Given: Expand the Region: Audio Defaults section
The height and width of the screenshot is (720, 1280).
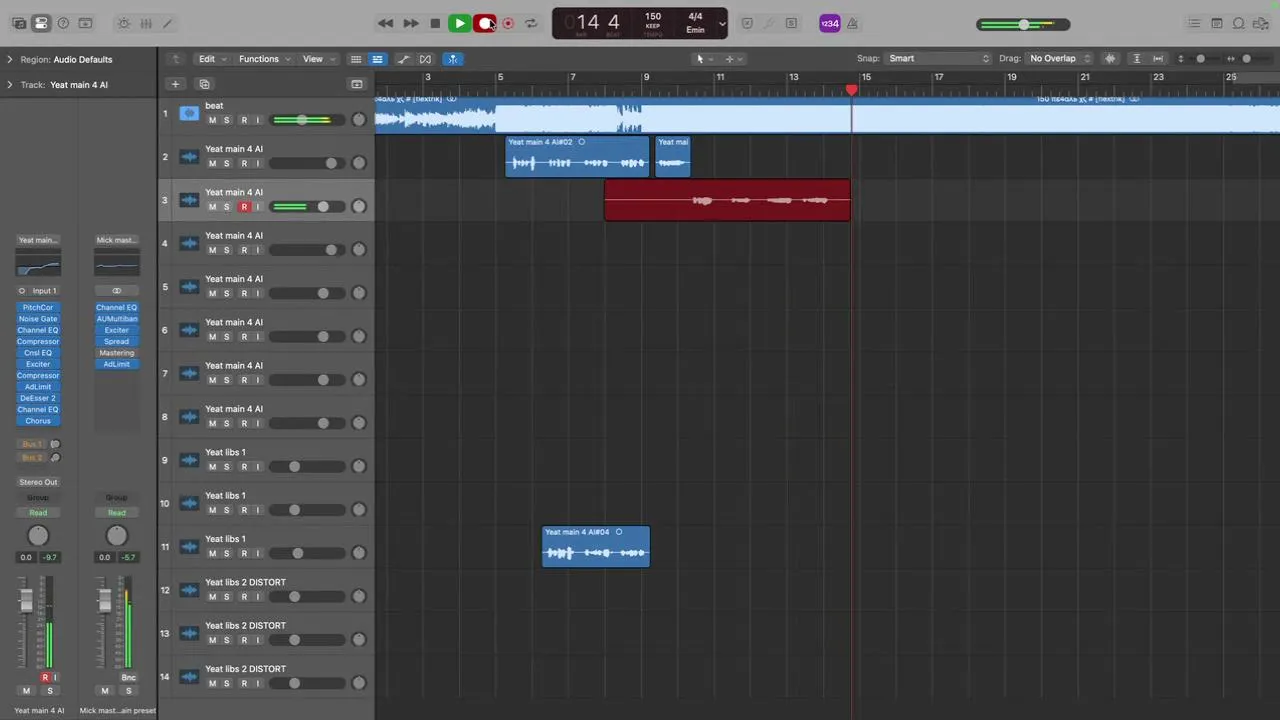Looking at the screenshot, I should [10, 59].
